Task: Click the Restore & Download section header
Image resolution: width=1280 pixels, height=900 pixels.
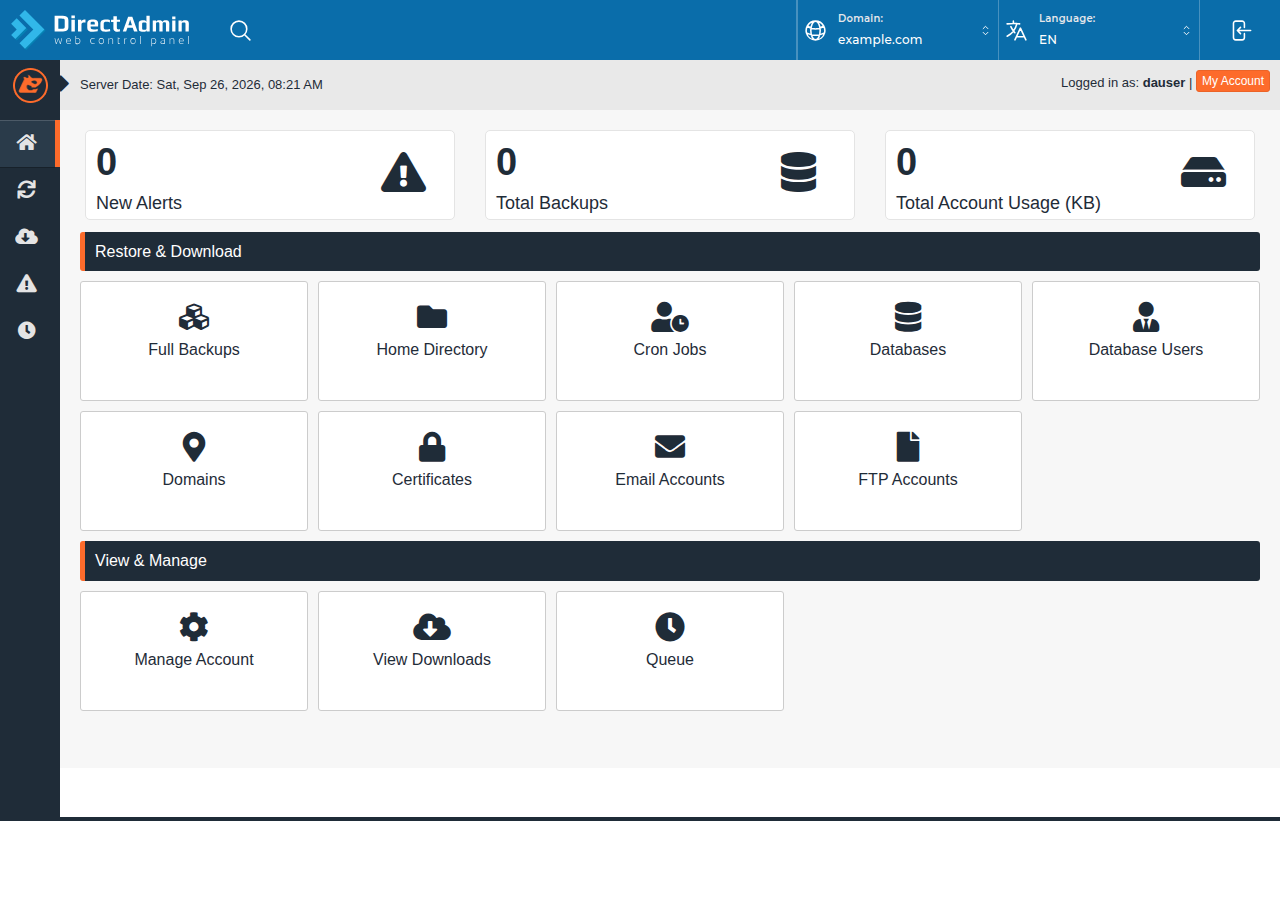Action: pyautogui.click(x=670, y=252)
